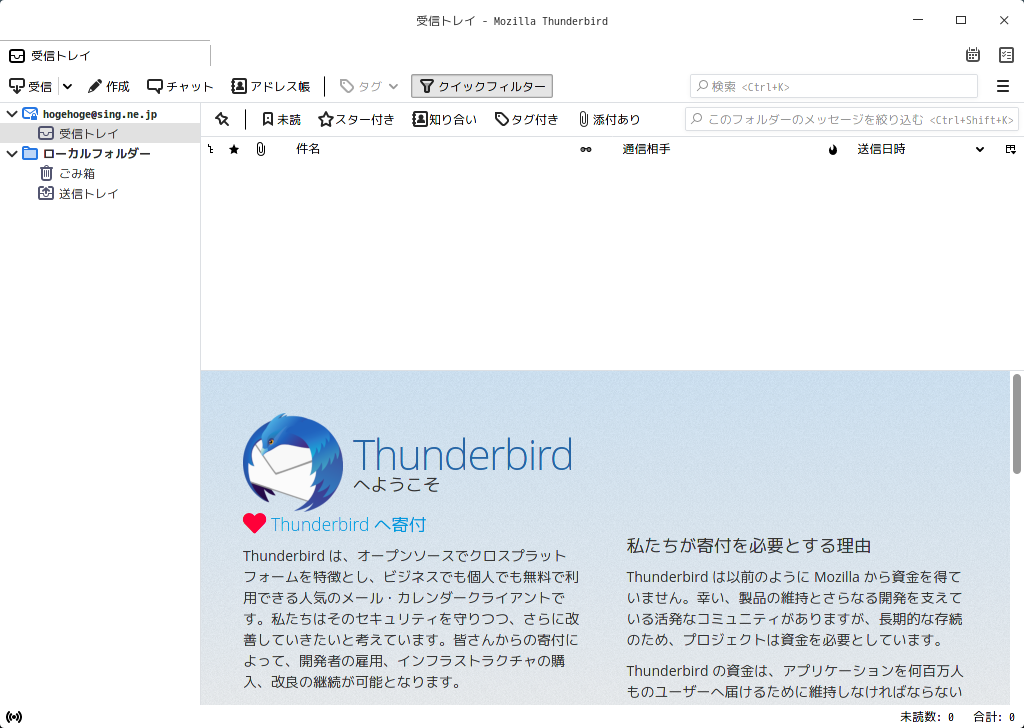This screenshot has width=1024, height=728.
Task: Toggle the pin keep-filters icon
Action: coord(222,119)
